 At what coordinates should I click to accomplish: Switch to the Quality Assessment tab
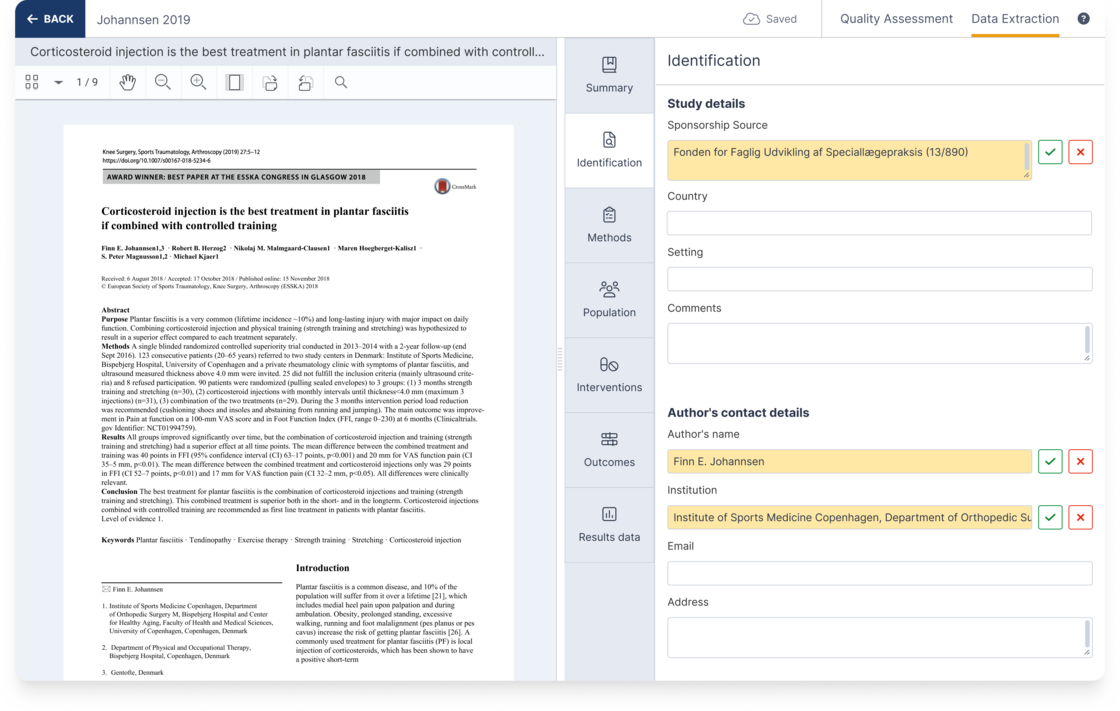895,19
